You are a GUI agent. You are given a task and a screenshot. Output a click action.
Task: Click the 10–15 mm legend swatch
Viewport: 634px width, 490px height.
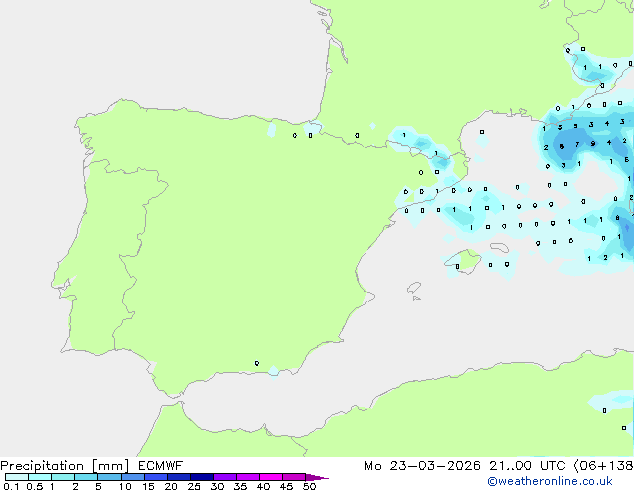tap(133, 477)
